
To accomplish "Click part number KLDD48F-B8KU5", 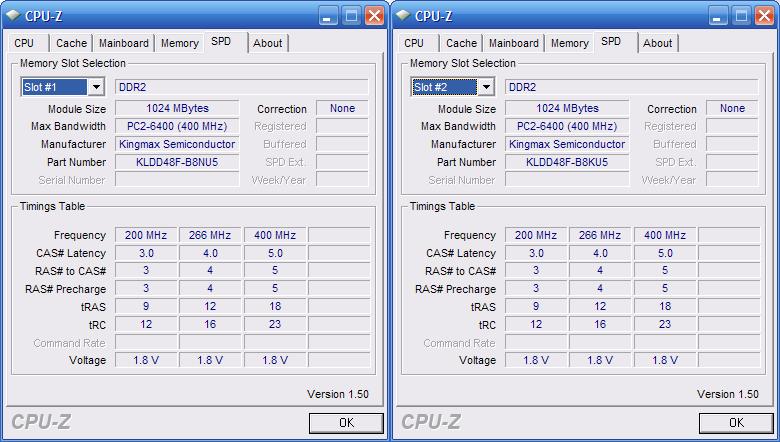I will tap(567, 162).
